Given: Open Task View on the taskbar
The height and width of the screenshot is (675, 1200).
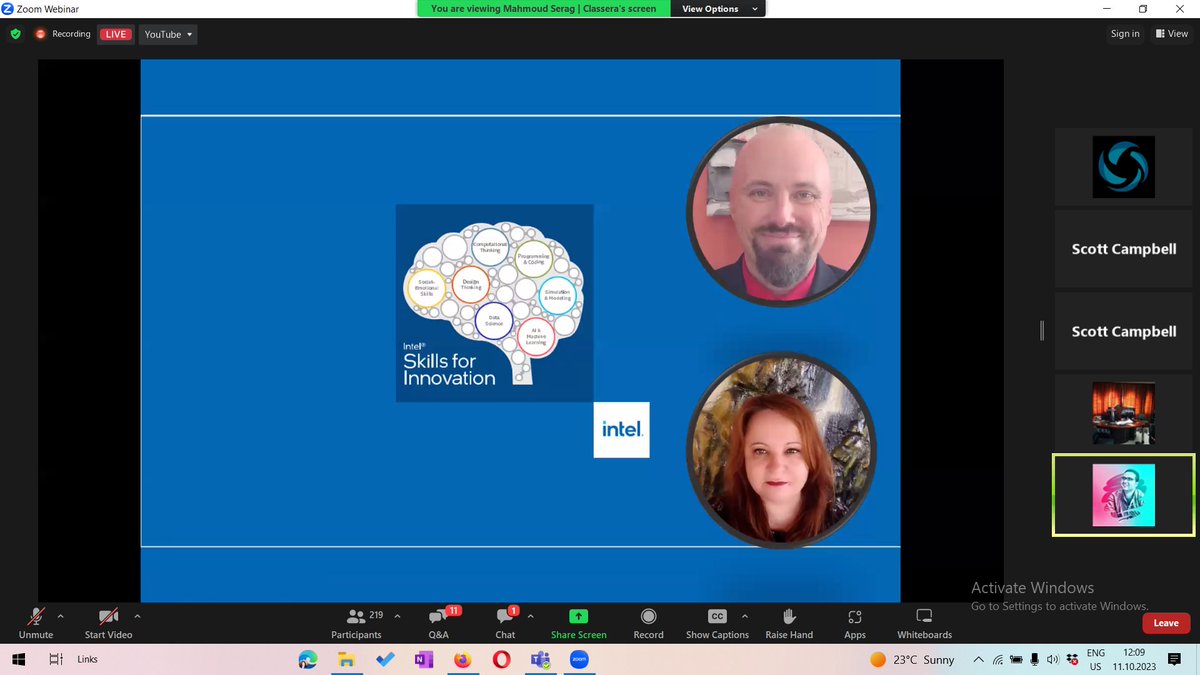Looking at the screenshot, I should [x=56, y=660].
